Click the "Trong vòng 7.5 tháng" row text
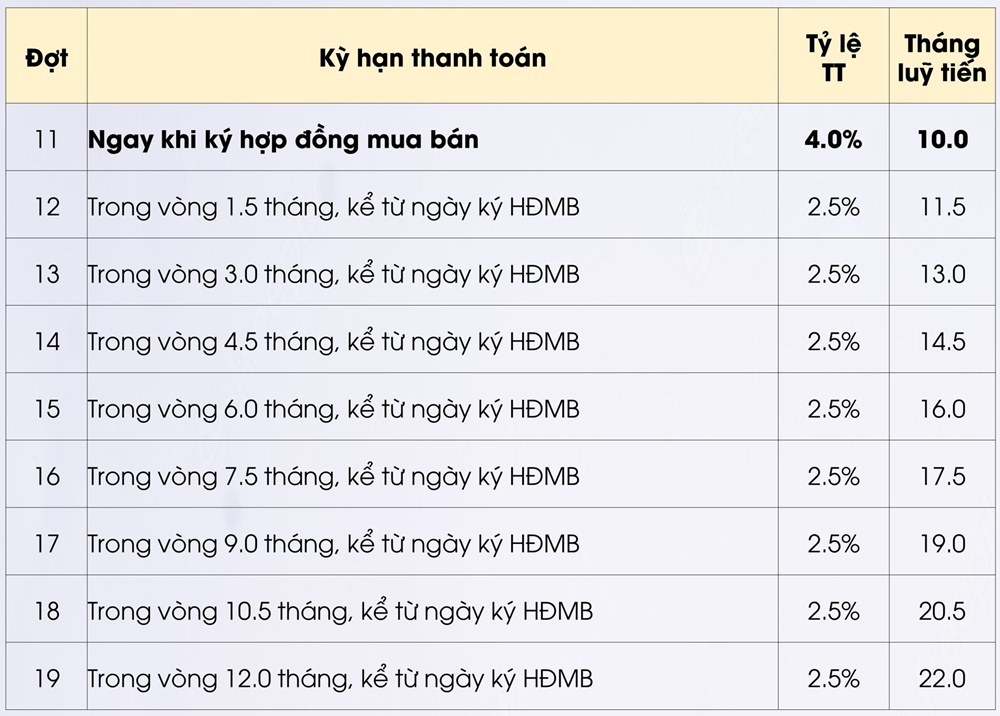 pyautogui.click(x=333, y=476)
